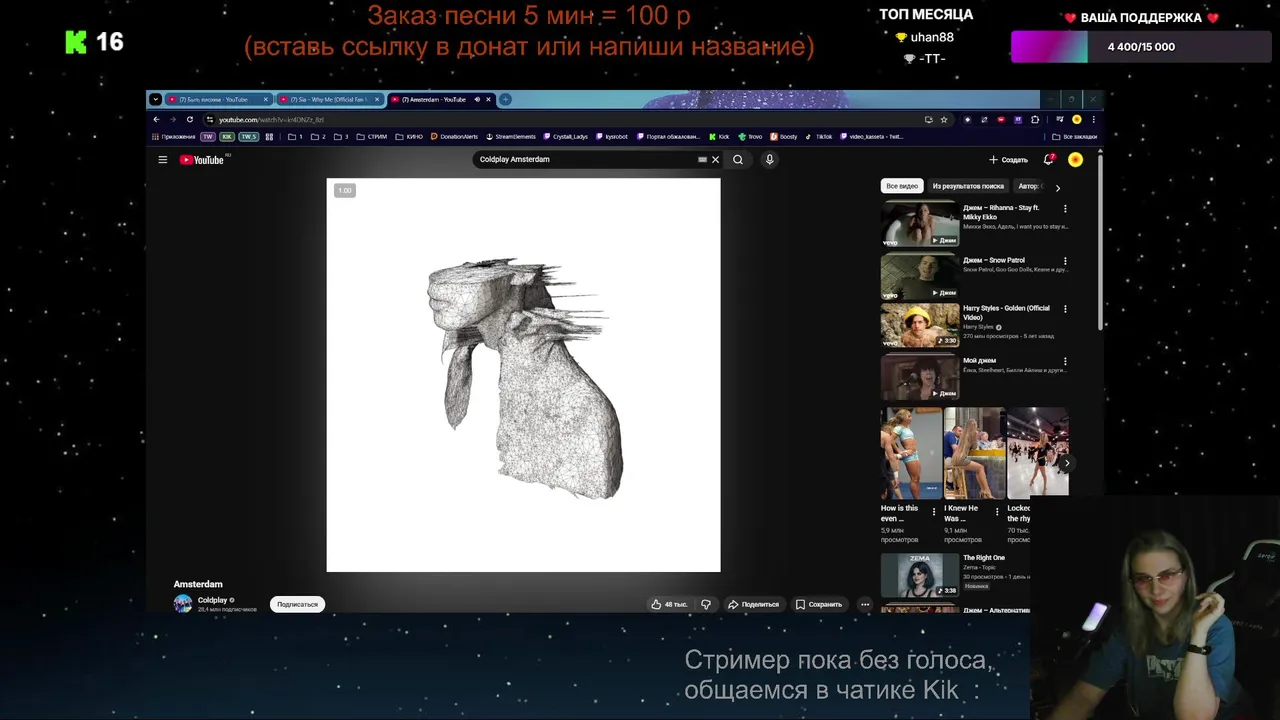Open the Boosty bookmark

(x=784, y=136)
